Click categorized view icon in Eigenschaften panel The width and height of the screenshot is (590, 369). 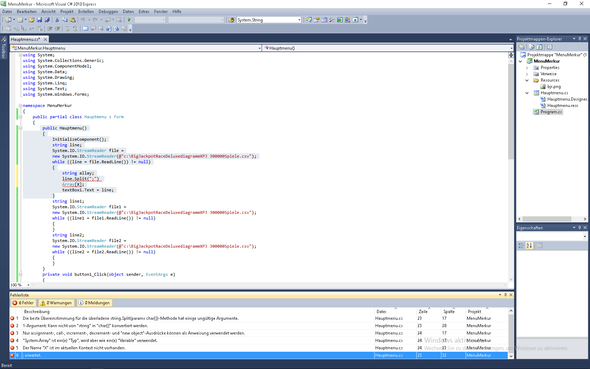point(521,245)
